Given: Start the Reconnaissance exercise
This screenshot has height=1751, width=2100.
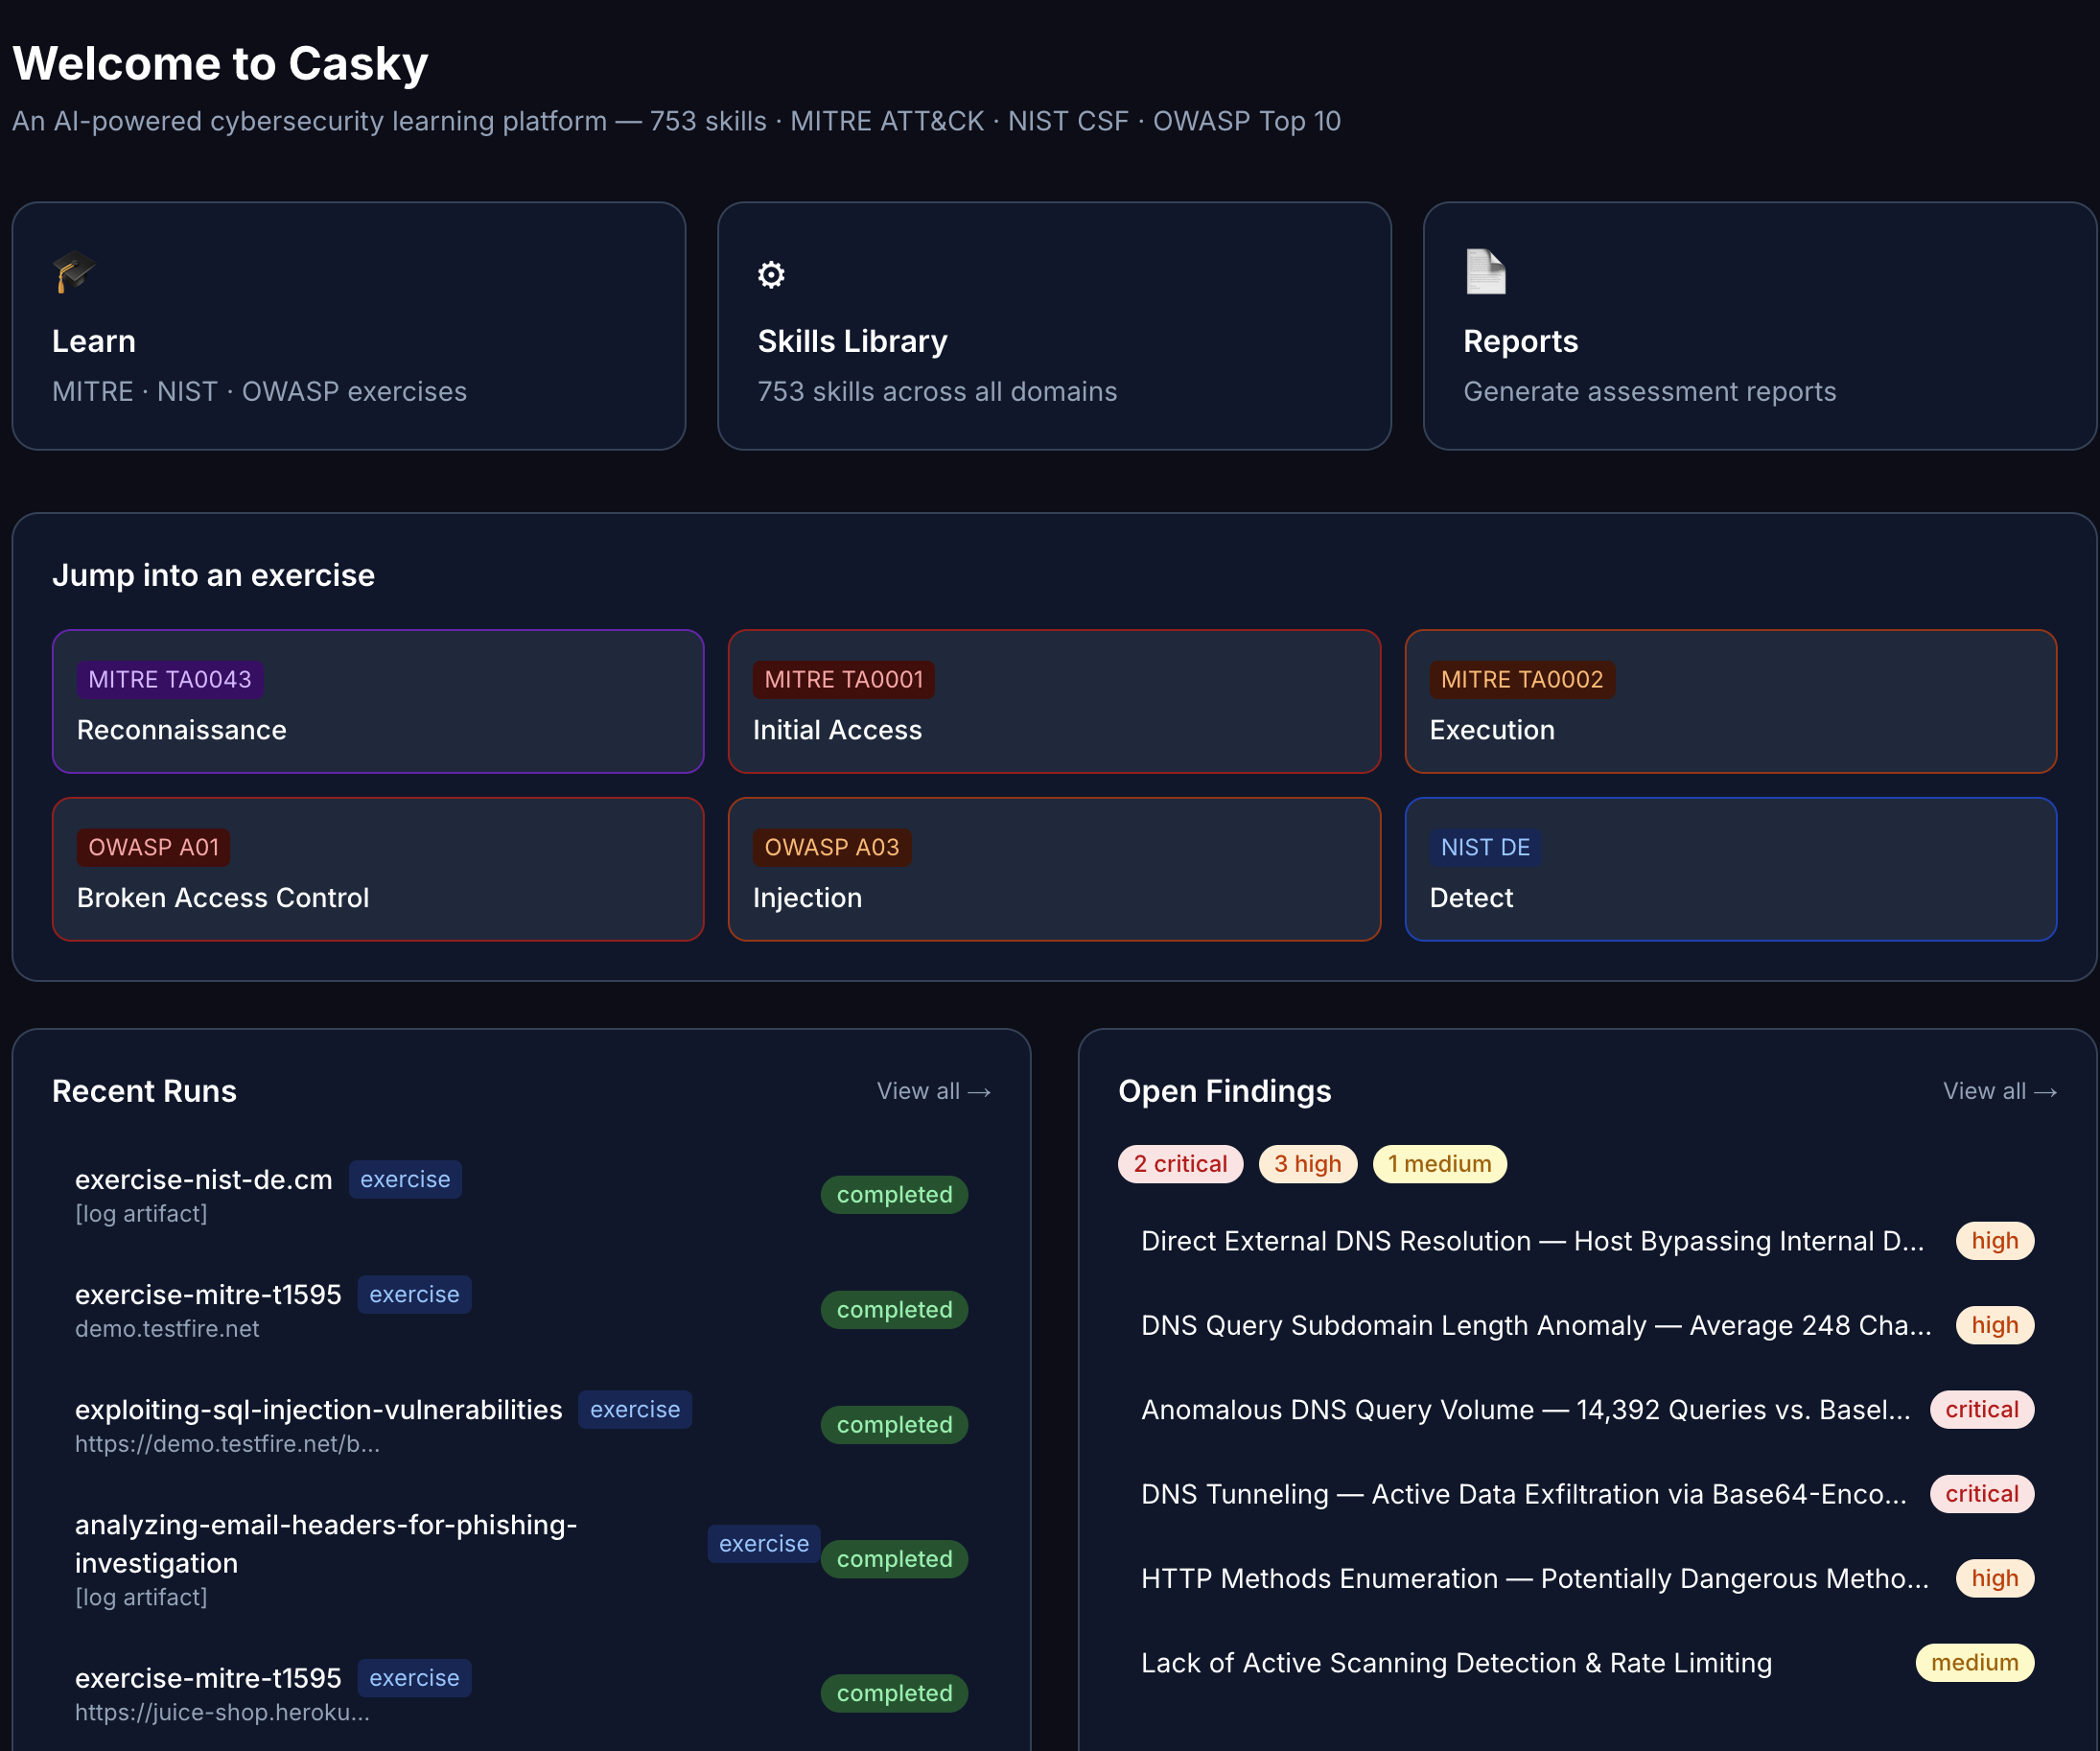Looking at the screenshot, I should click(x=378, y=701).
